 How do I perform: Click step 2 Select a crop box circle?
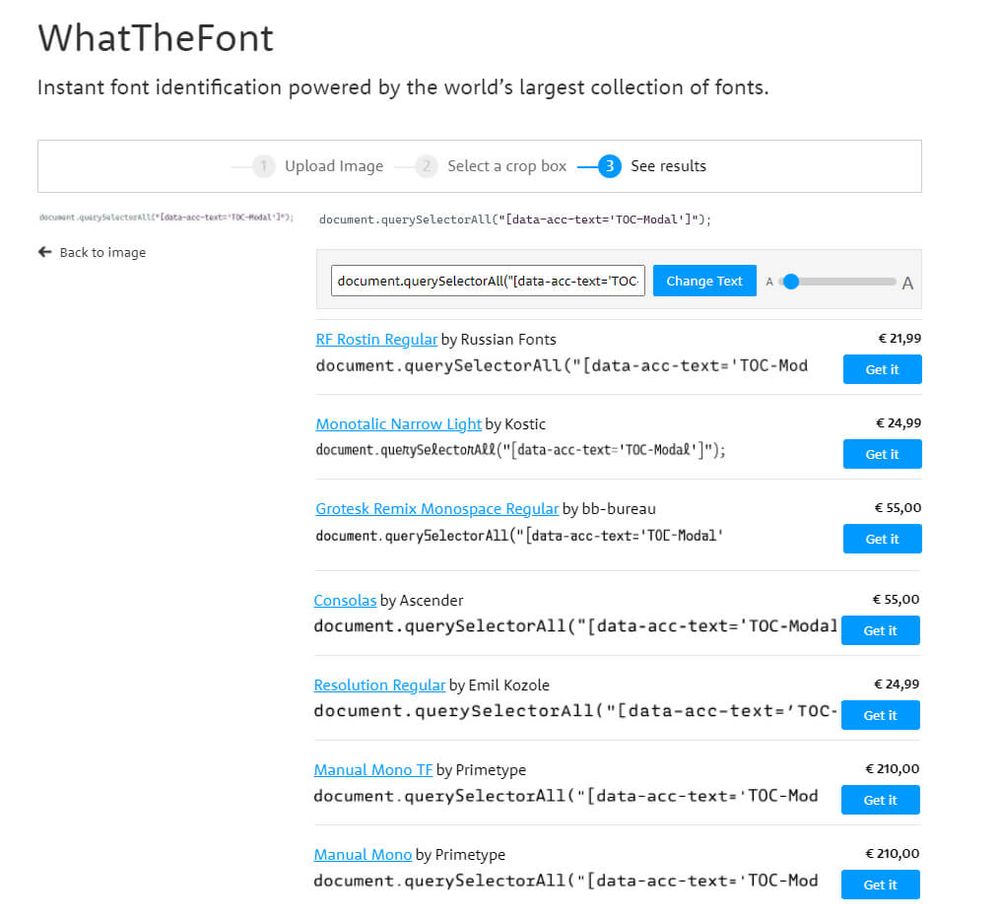pos(426,166)
